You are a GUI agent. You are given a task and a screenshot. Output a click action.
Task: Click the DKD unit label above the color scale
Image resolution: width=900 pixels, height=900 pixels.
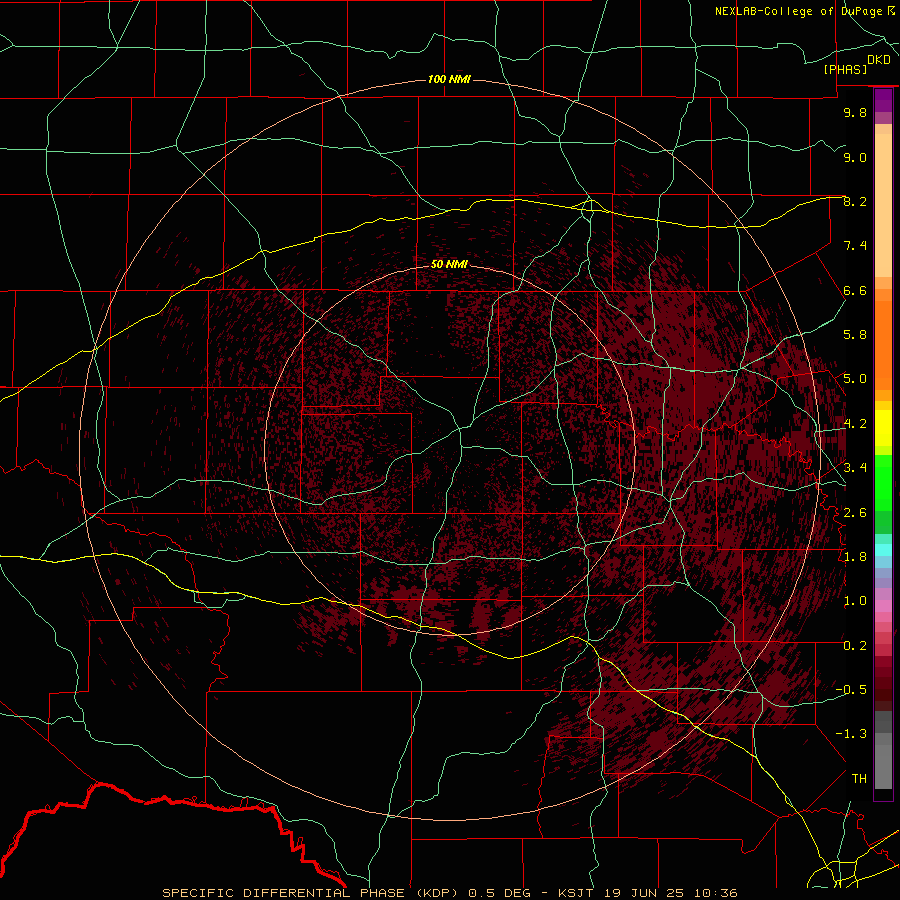click(x=879, y=60)
